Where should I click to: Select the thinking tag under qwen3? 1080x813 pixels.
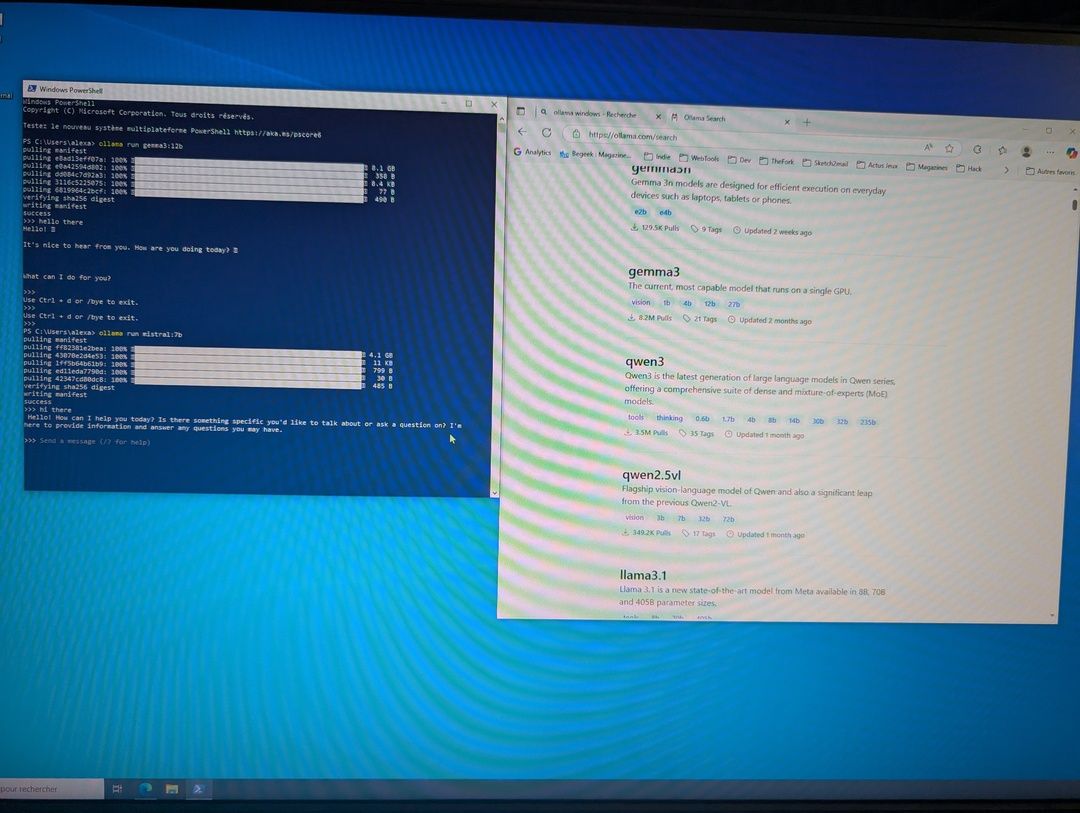669,418
